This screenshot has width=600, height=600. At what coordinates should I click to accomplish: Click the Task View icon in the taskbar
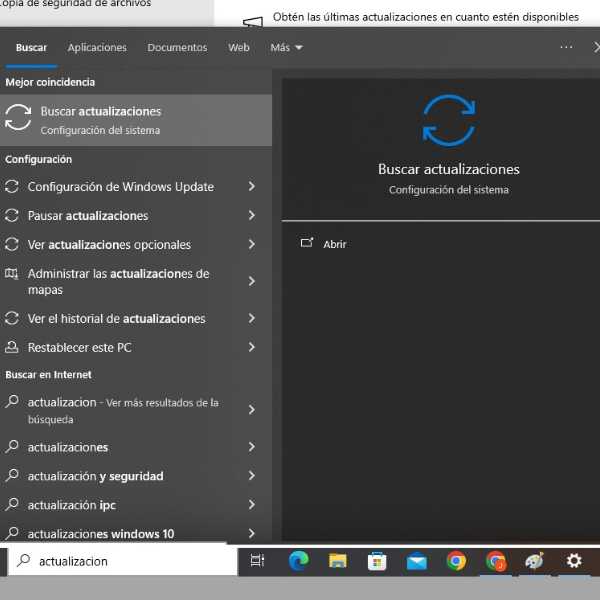click(x=257, y=561)
